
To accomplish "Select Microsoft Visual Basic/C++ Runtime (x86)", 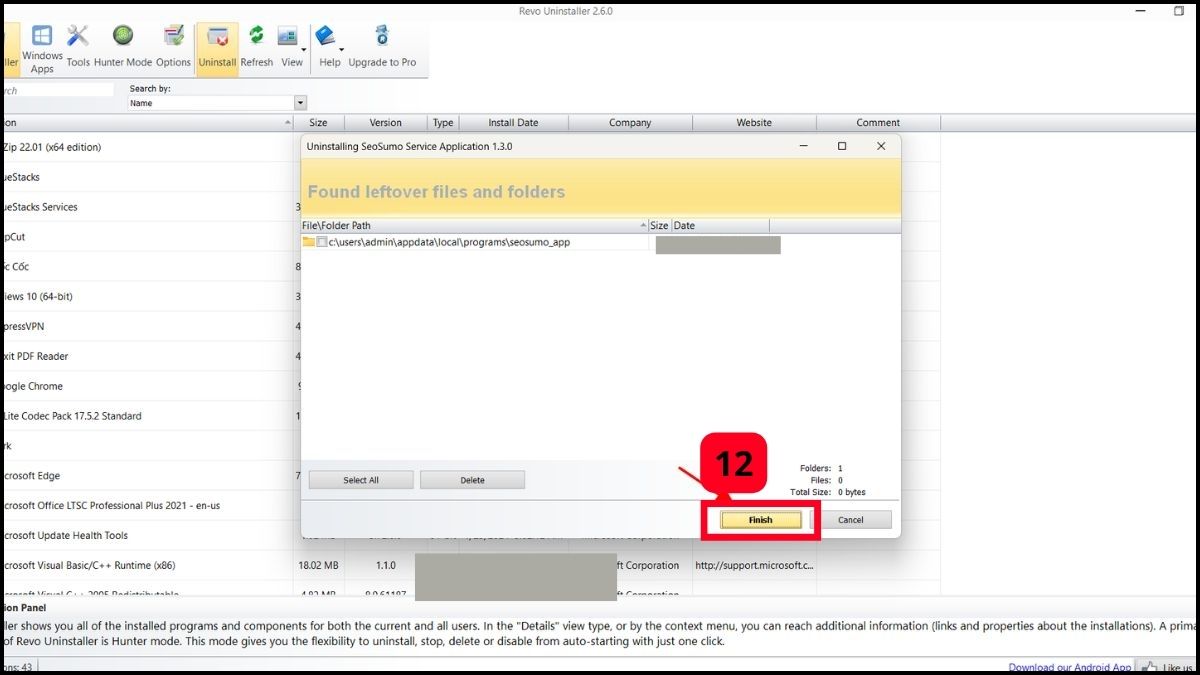I will click(x=146, y=566).
